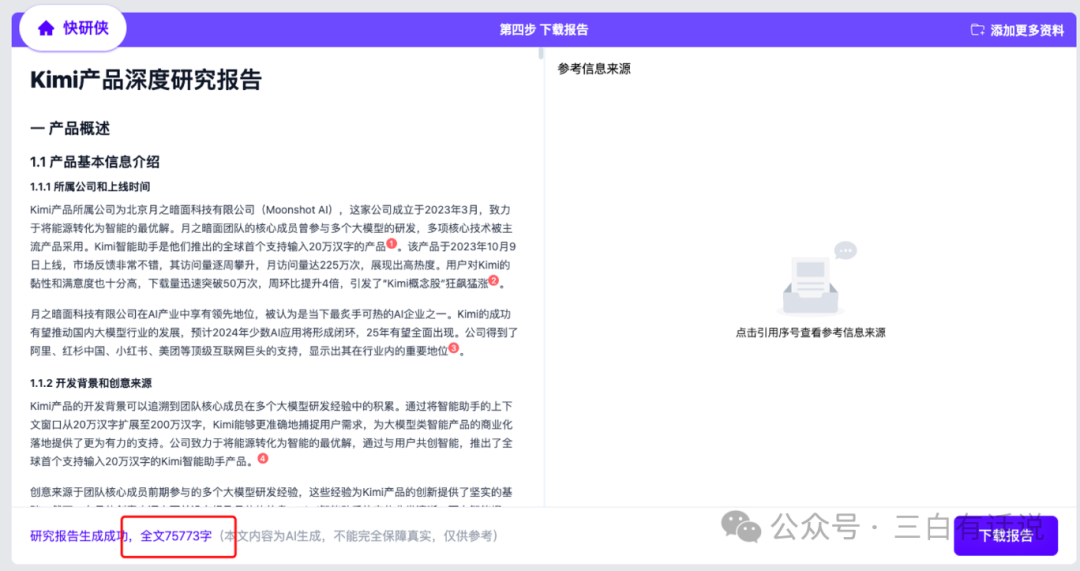Click the 下载报告 button
This screenshot has height=571, width=1080.
1006,536
